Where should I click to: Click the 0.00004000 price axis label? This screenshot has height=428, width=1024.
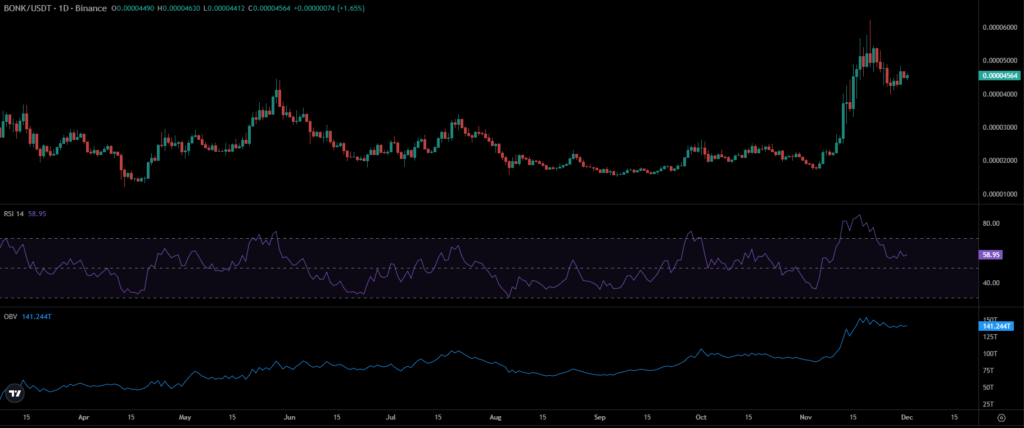coord(1000,94)
